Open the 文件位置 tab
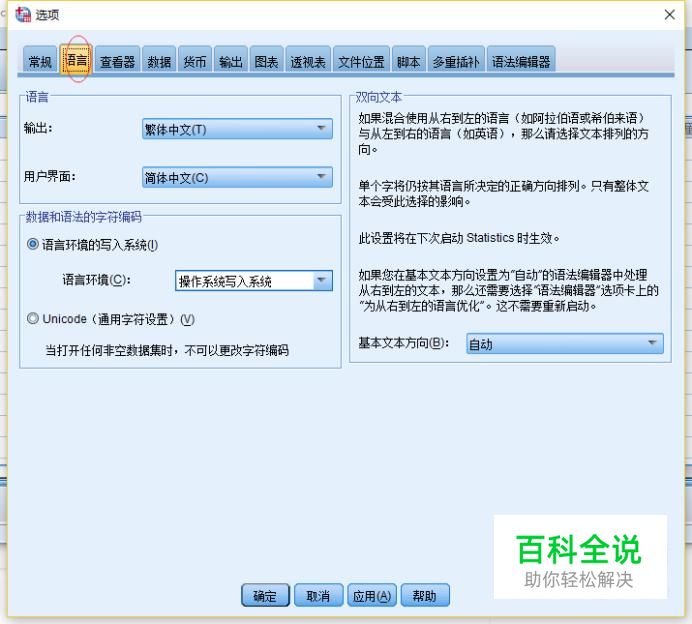Image resolution: width=692 pixels, height=624 pixels. (x=361, y=61)
